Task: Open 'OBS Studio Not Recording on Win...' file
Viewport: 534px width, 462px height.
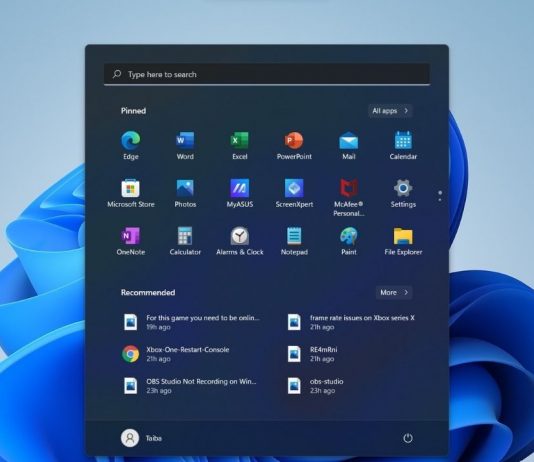Action: point(191,386)
